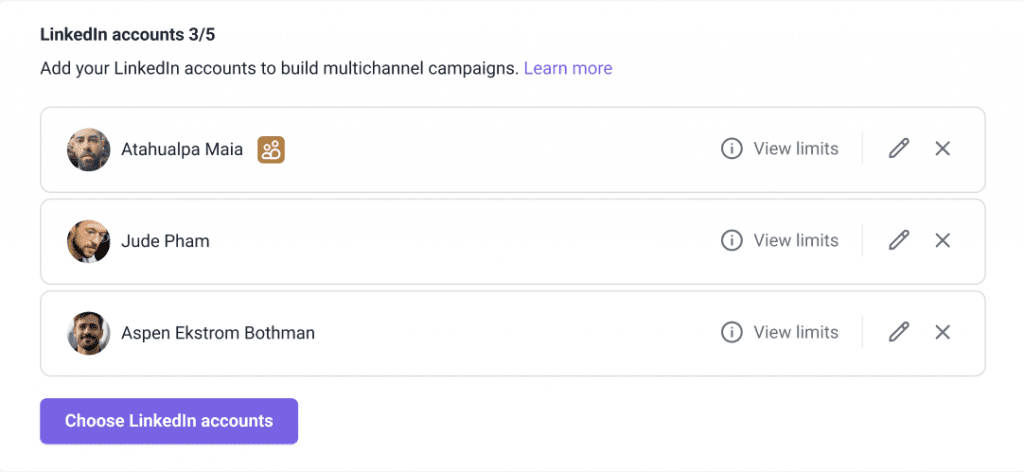1024x472 pixels.
Task: Click Atahualpa Maia's profile photo
Action: (89, 150)
